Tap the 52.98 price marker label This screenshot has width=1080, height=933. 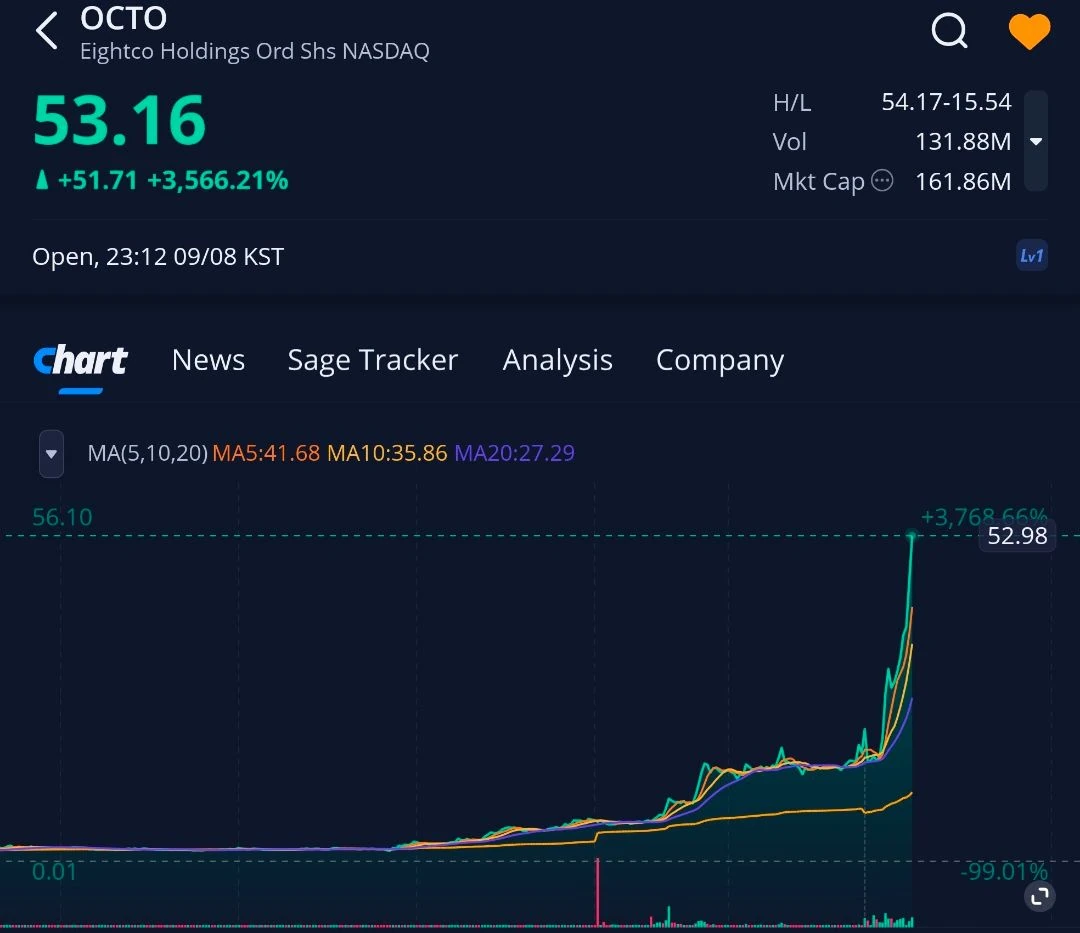(x=1017, y=536)
